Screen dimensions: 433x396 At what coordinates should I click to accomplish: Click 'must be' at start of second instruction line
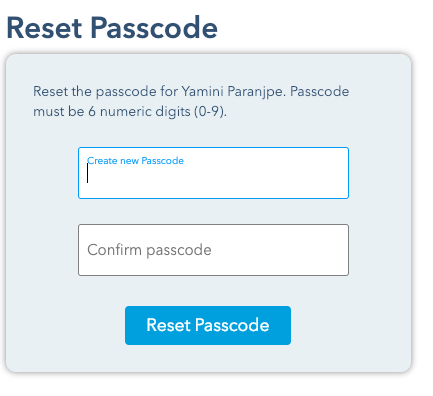(59, 111)
